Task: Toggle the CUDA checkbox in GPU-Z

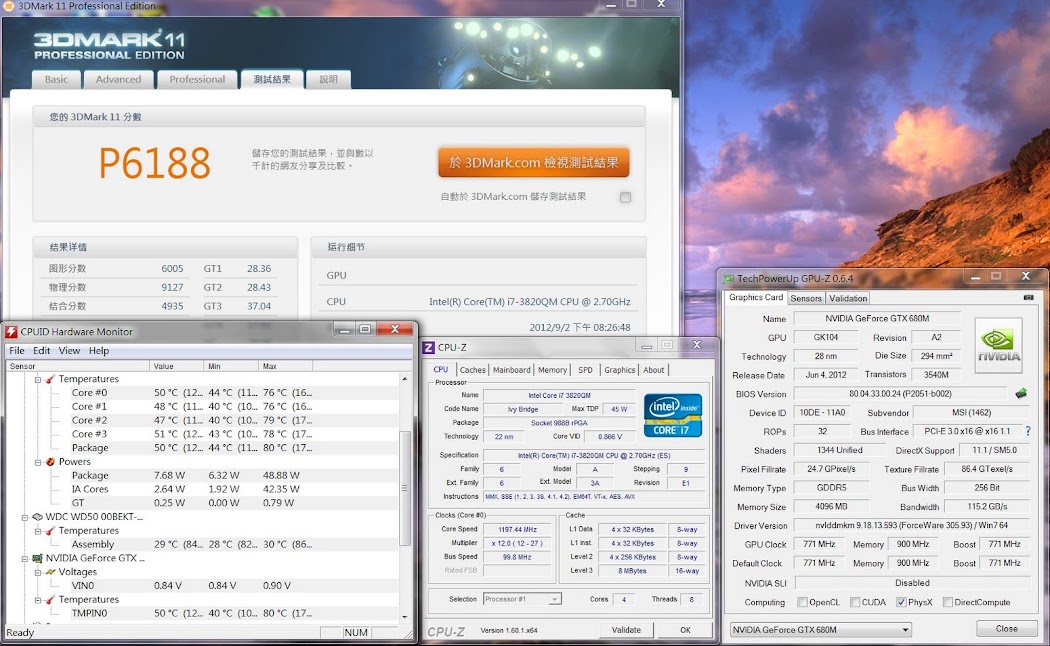Action: tap(854, 602)
